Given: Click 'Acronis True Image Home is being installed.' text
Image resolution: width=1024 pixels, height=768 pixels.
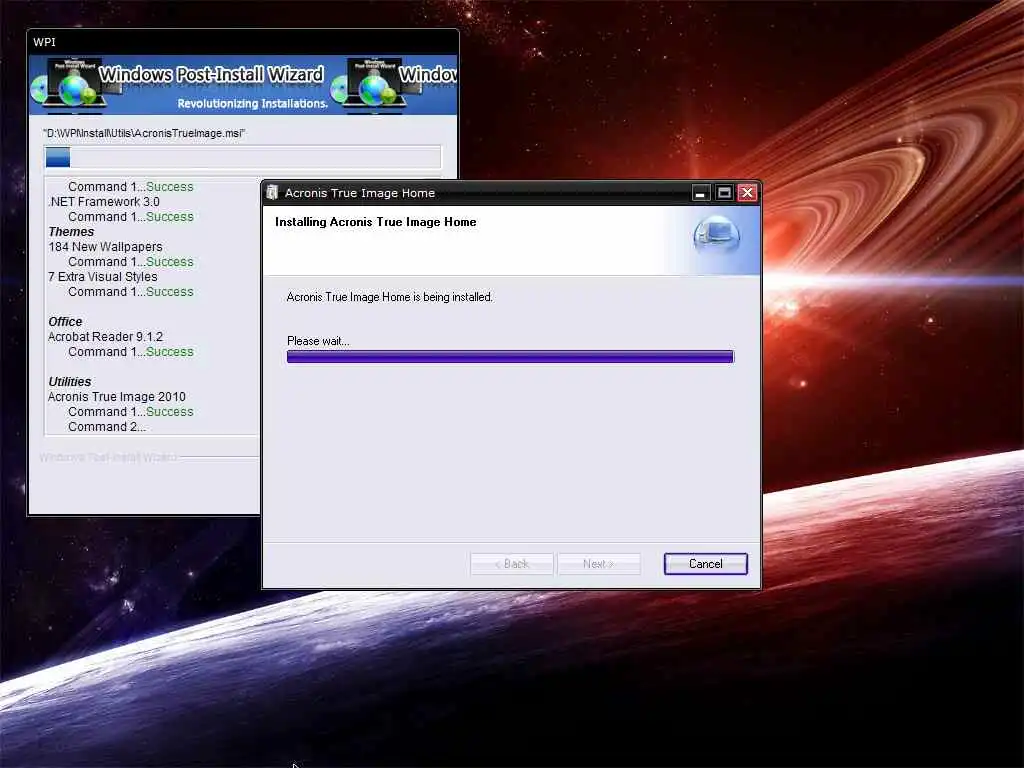Looking at the screenshot, I should 390,297.
